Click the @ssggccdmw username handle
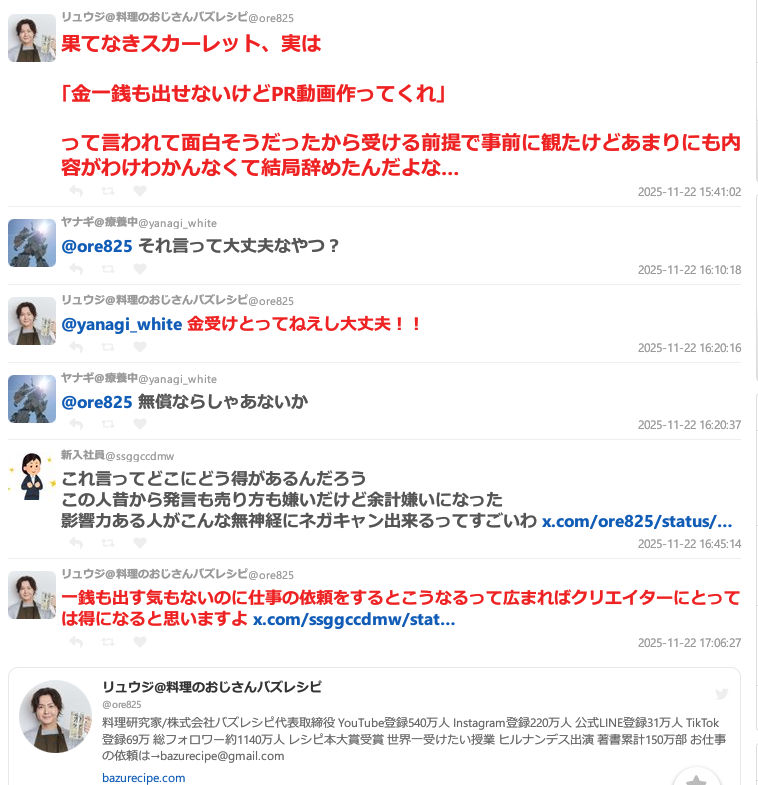The width and height of the screenshot is (758, 785). (140, 456)
